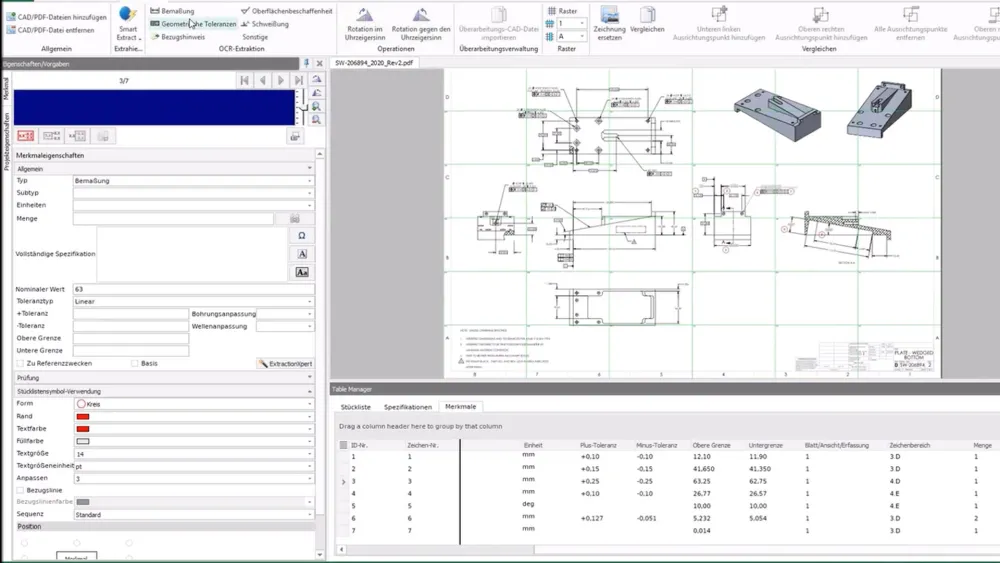Click the +Toleranz input field
Screen dimensions: 1000x563
(131, 314)
